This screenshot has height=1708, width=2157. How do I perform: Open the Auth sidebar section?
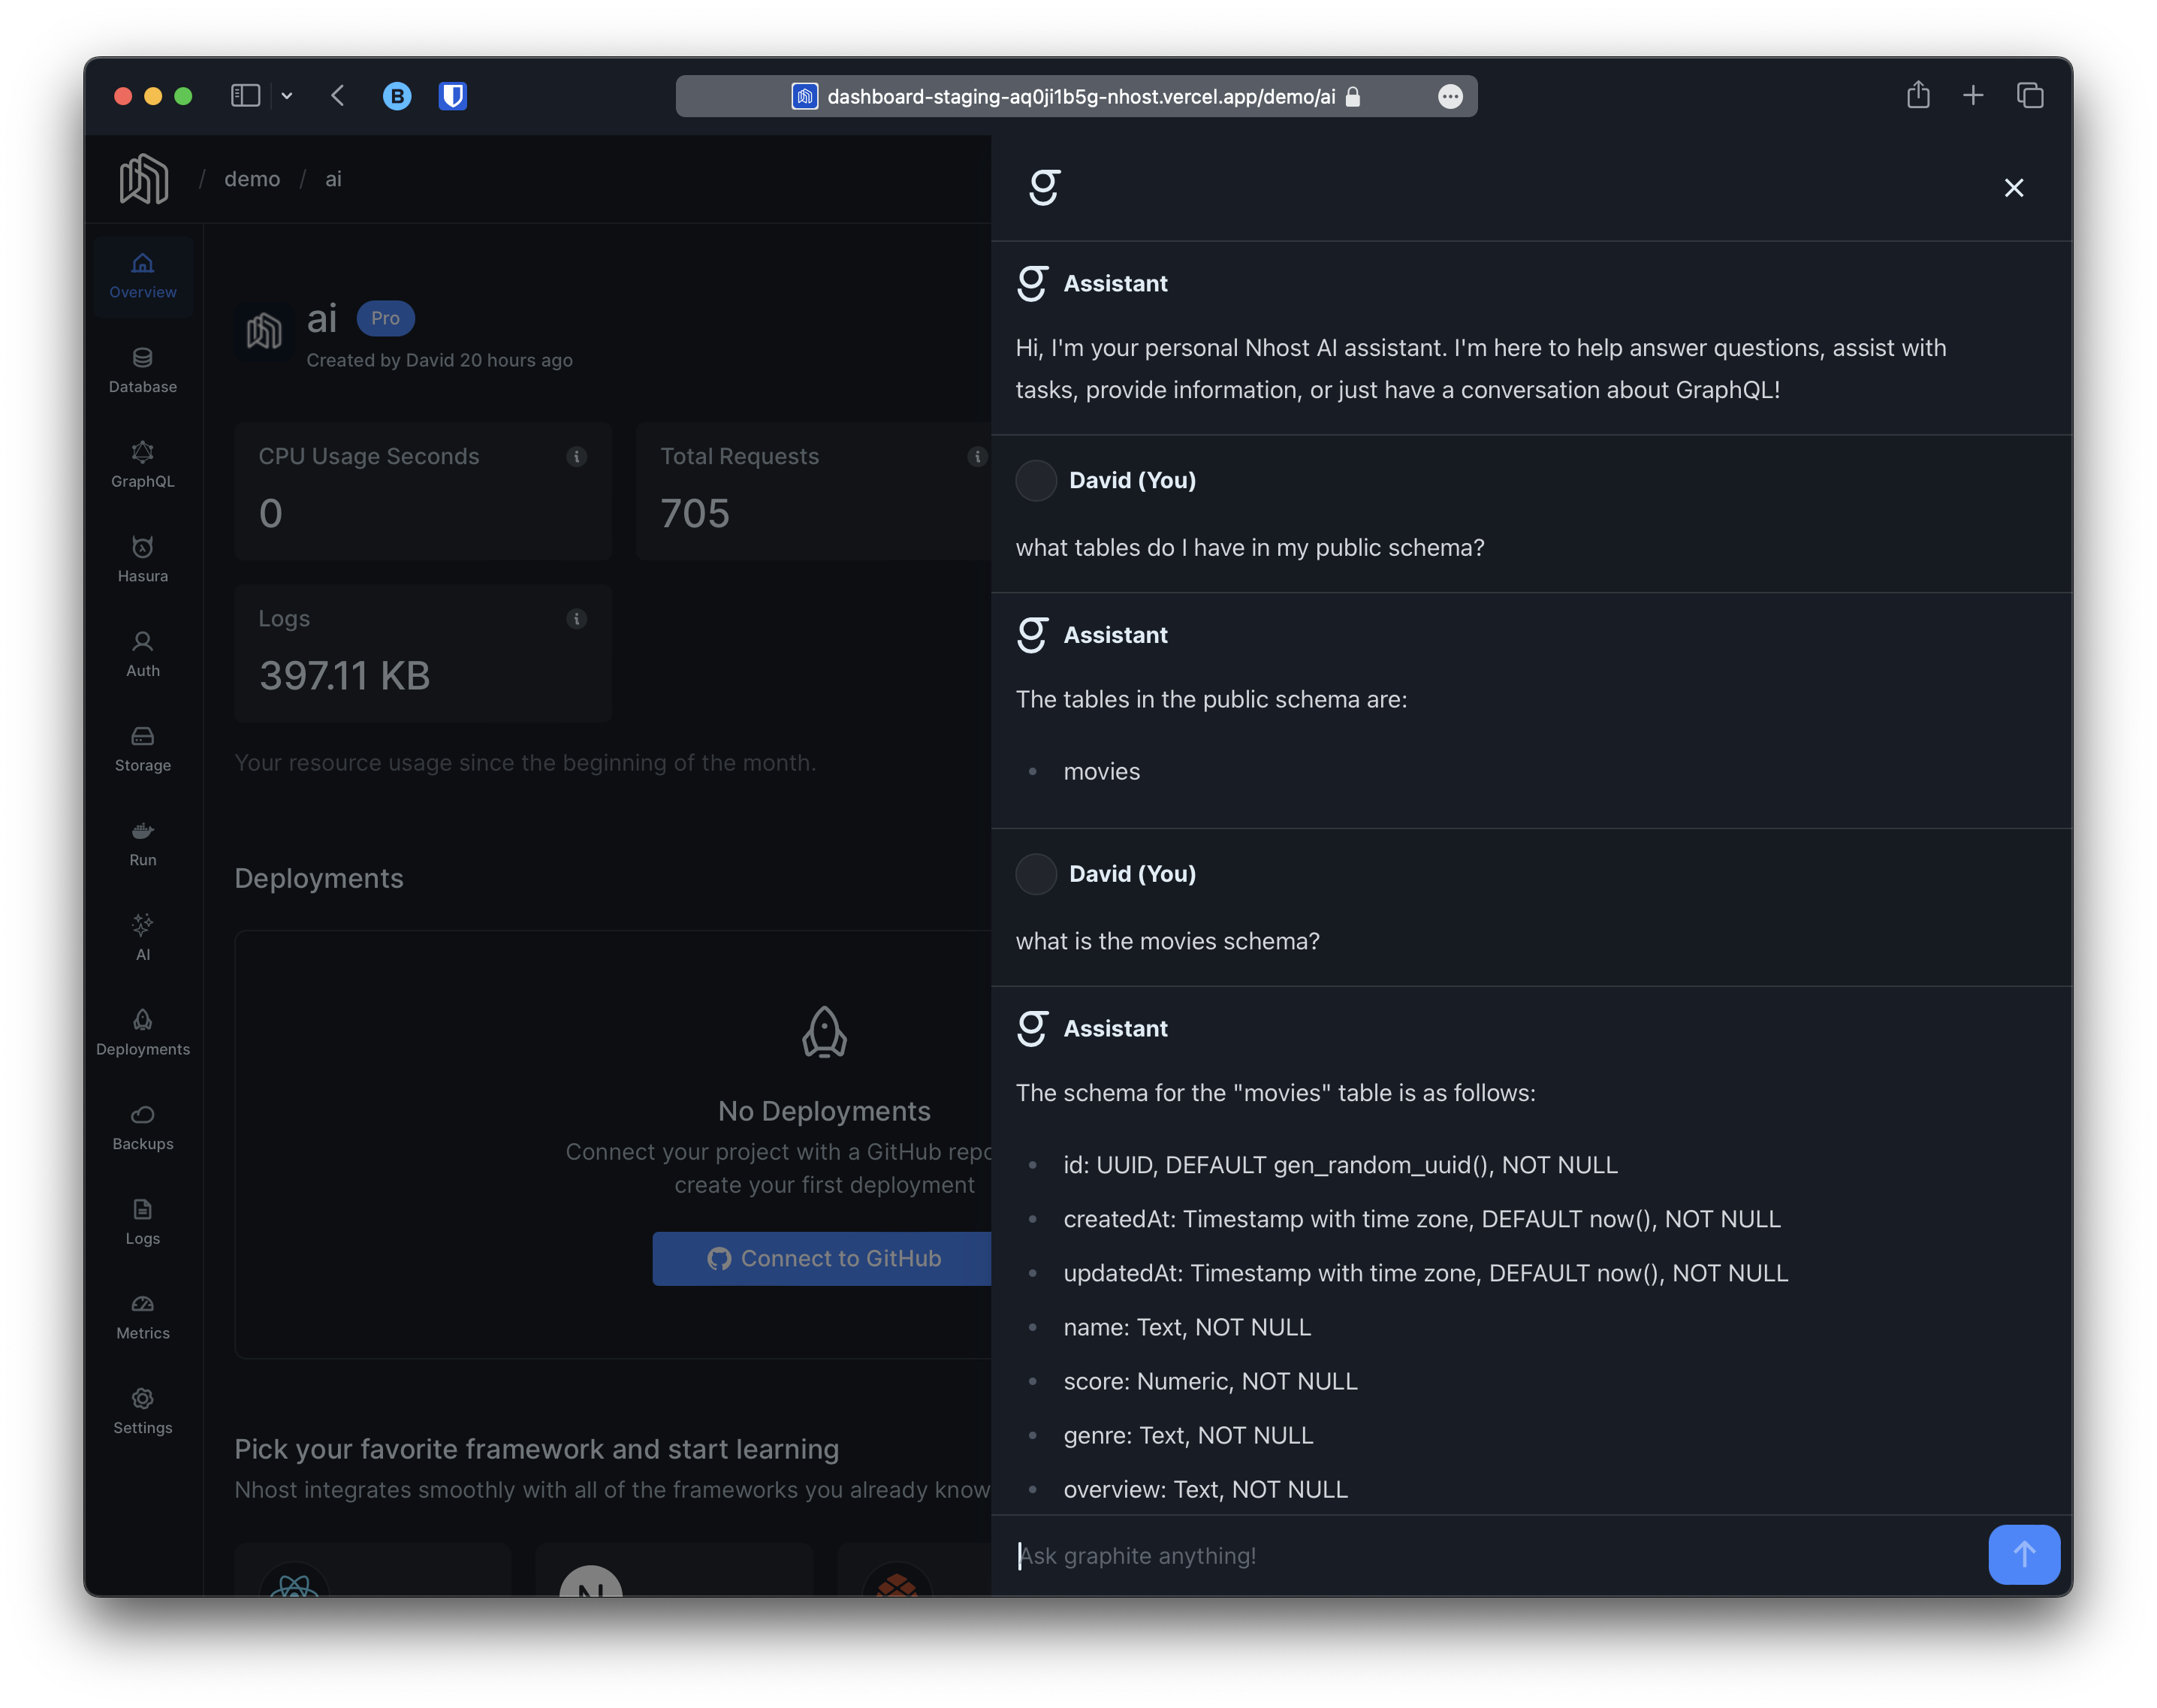click(x=142, y=654)
